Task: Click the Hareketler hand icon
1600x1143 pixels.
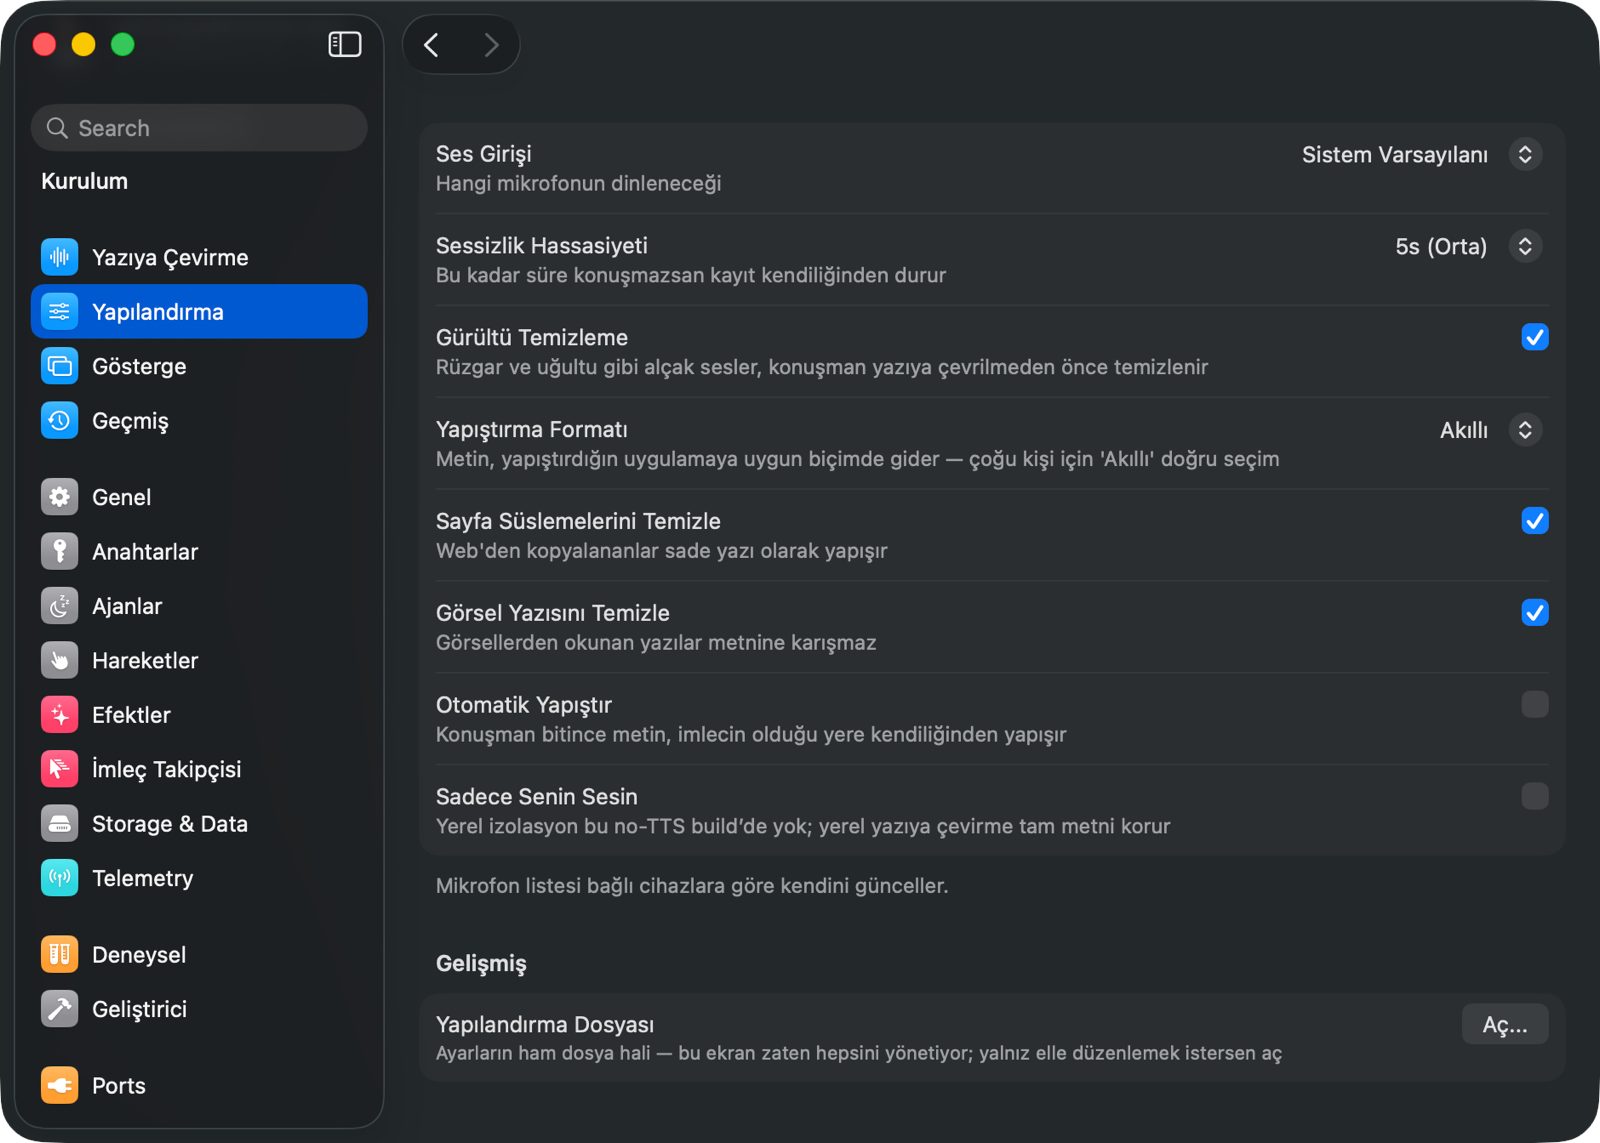Action: (60, 661)
